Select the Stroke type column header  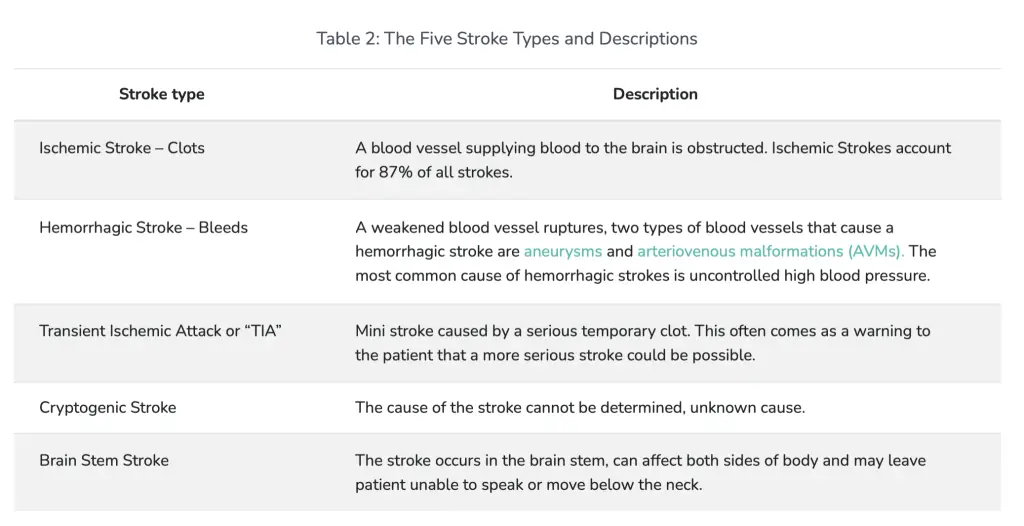[161, 94]
